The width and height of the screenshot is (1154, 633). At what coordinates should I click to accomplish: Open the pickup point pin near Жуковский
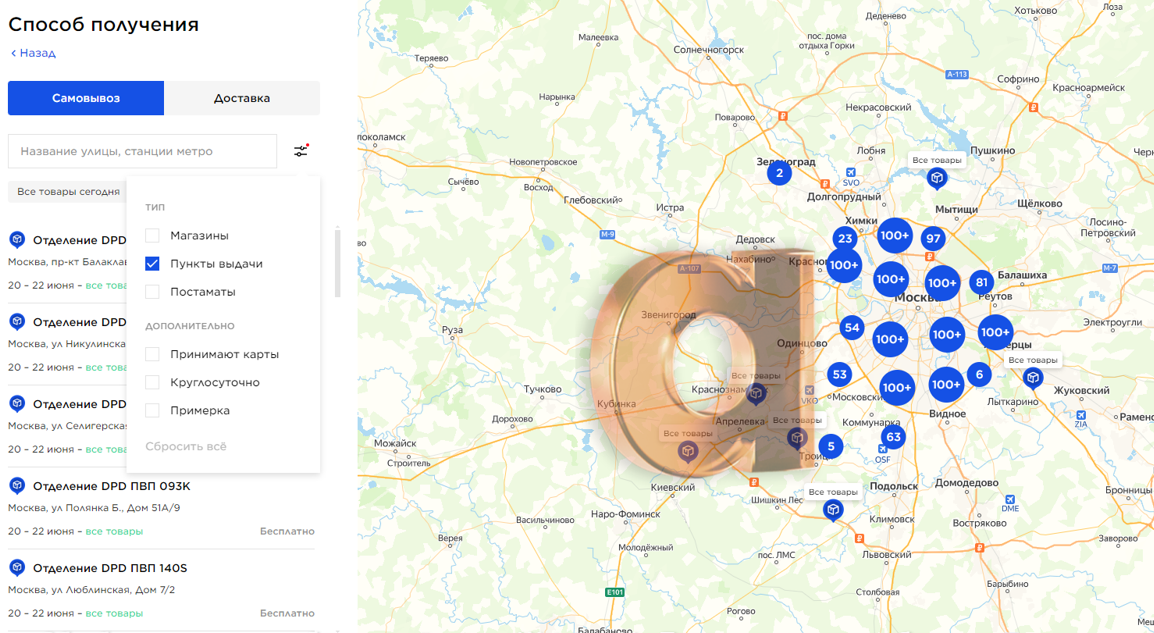(1033, 378)
